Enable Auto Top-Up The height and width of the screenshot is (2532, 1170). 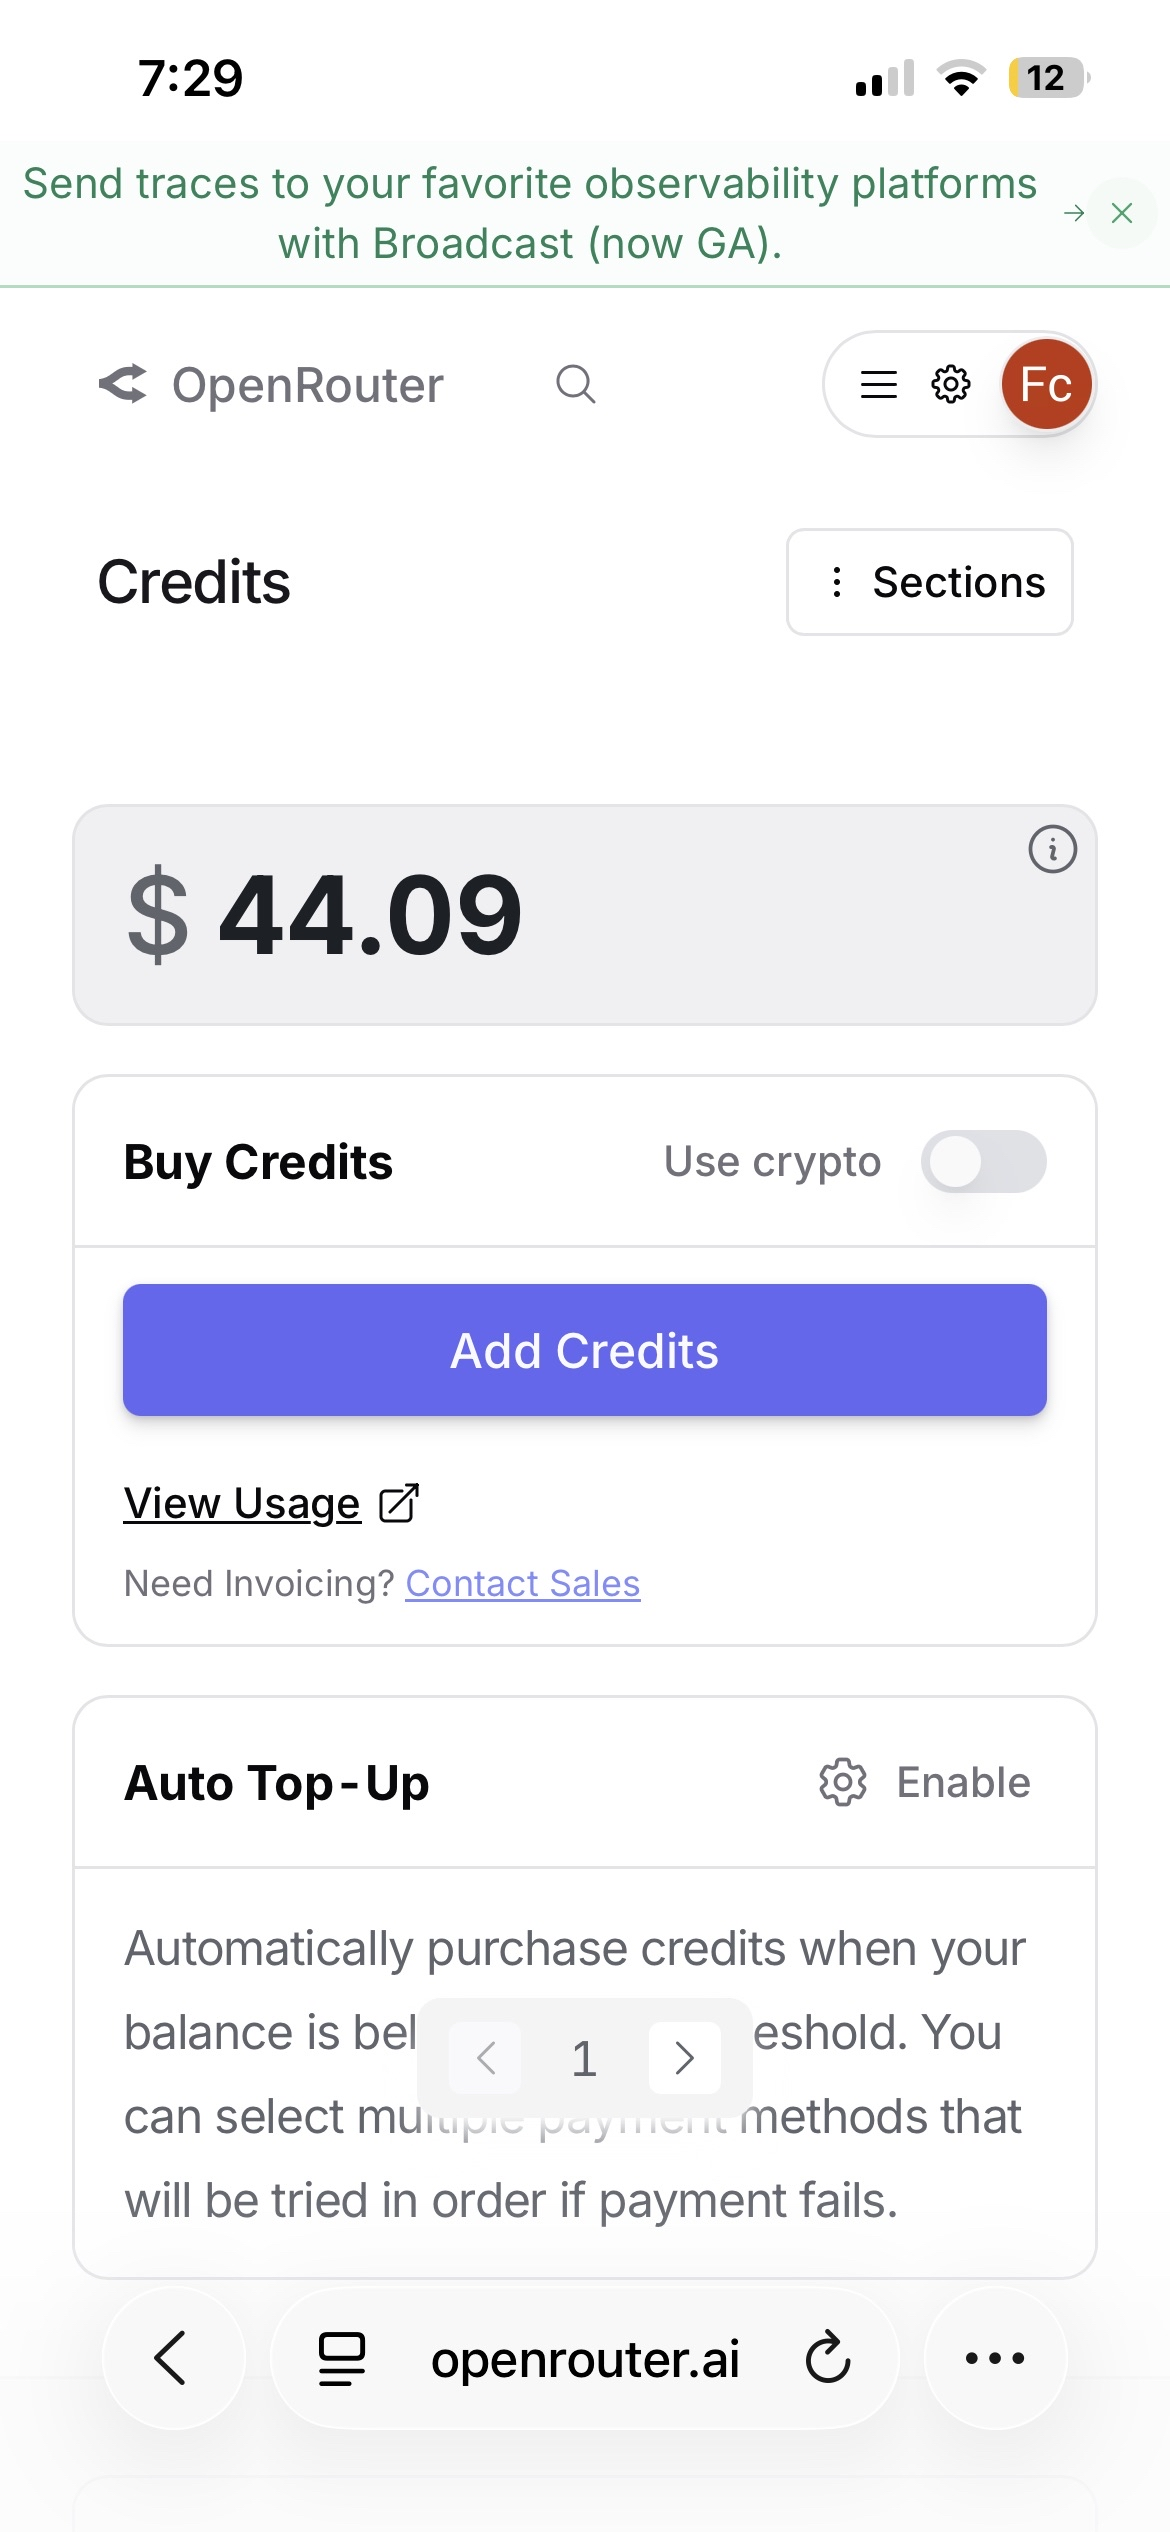click(925, 1783)
